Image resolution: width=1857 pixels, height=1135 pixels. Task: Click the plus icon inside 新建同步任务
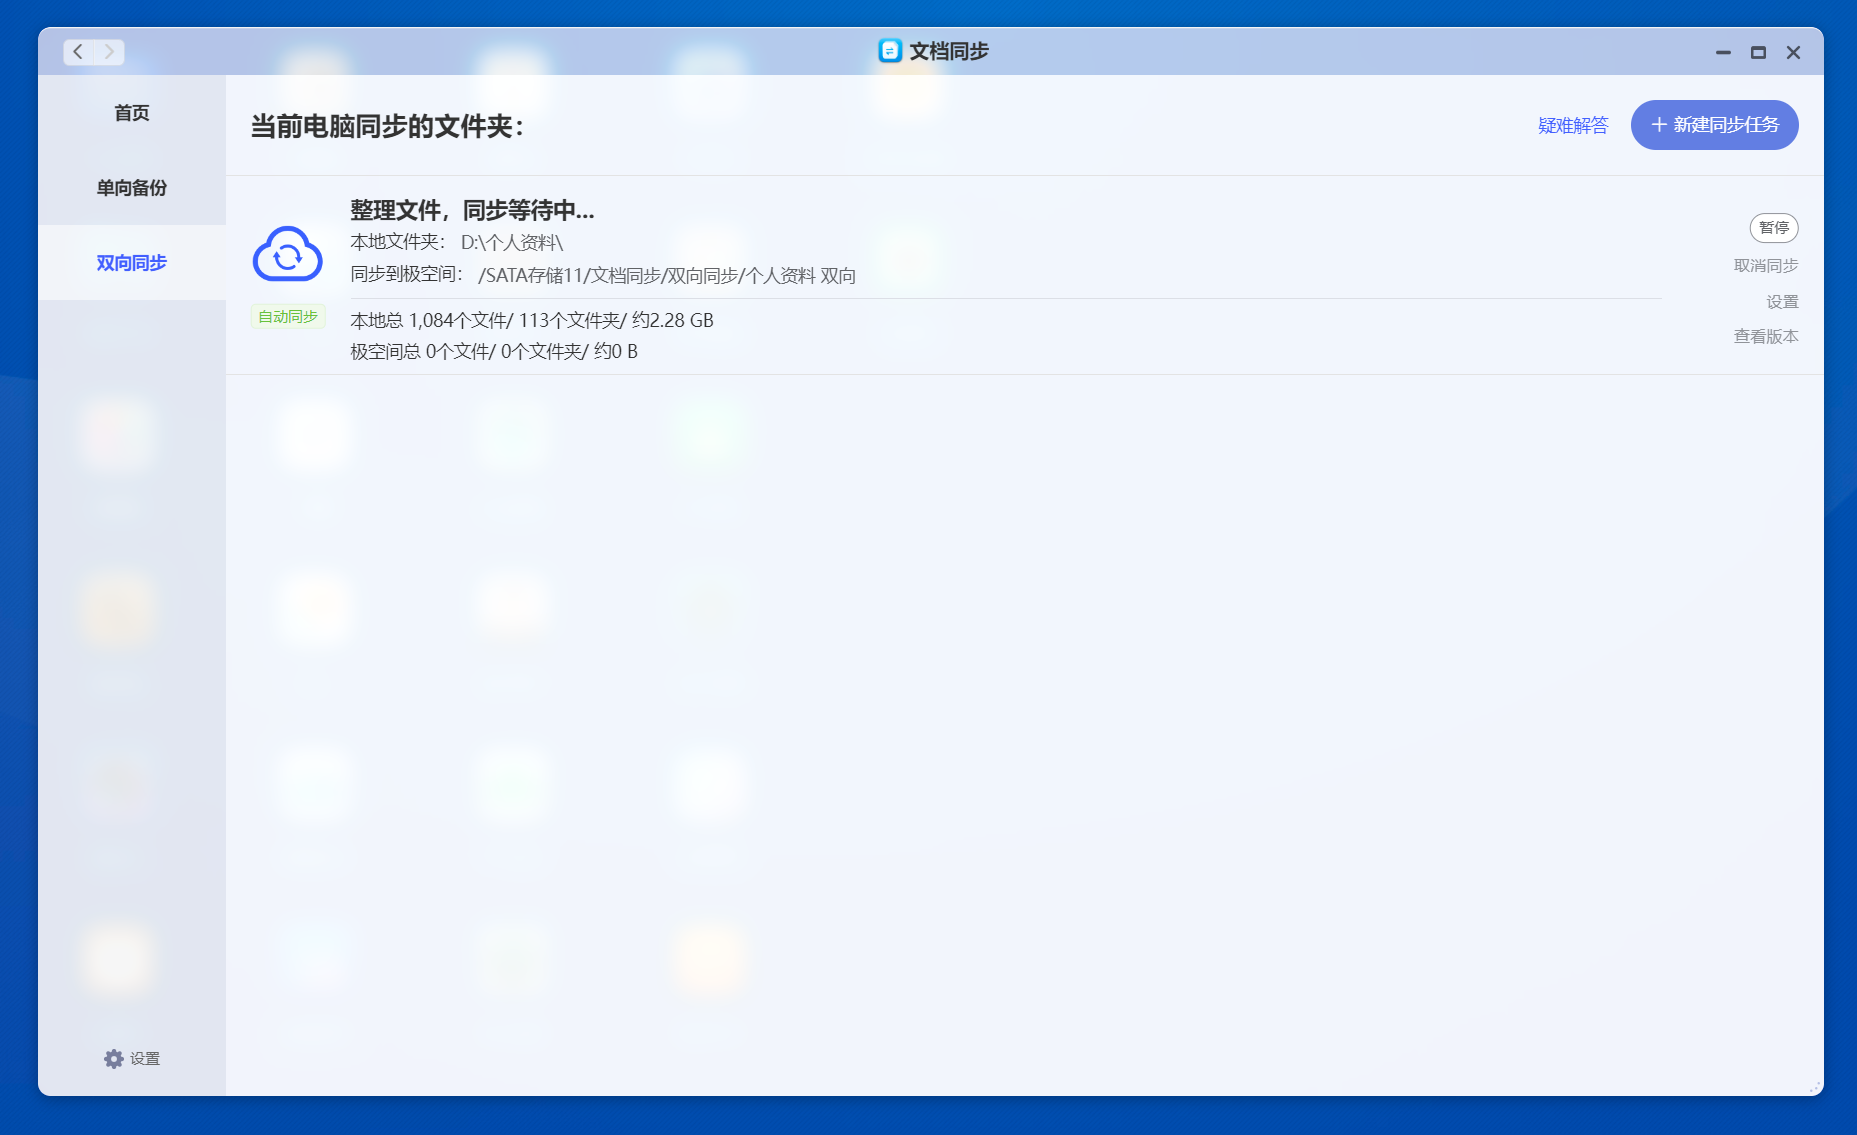(x=1660, y=125)
